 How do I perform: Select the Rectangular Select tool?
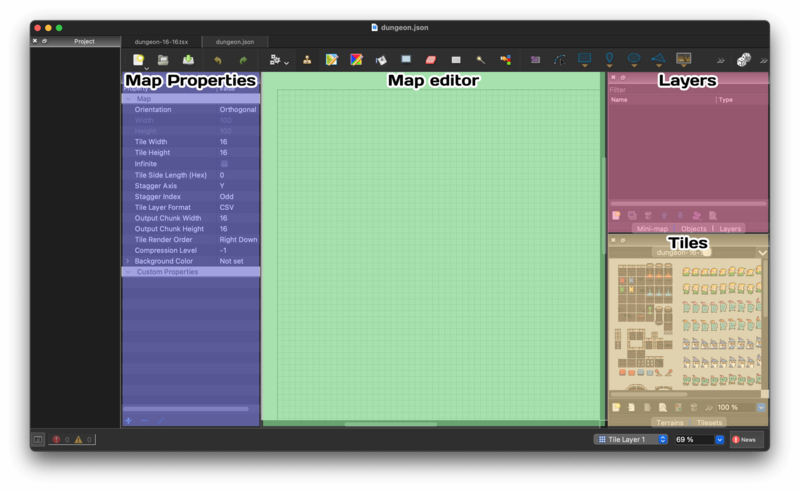[x=456, y=60]
